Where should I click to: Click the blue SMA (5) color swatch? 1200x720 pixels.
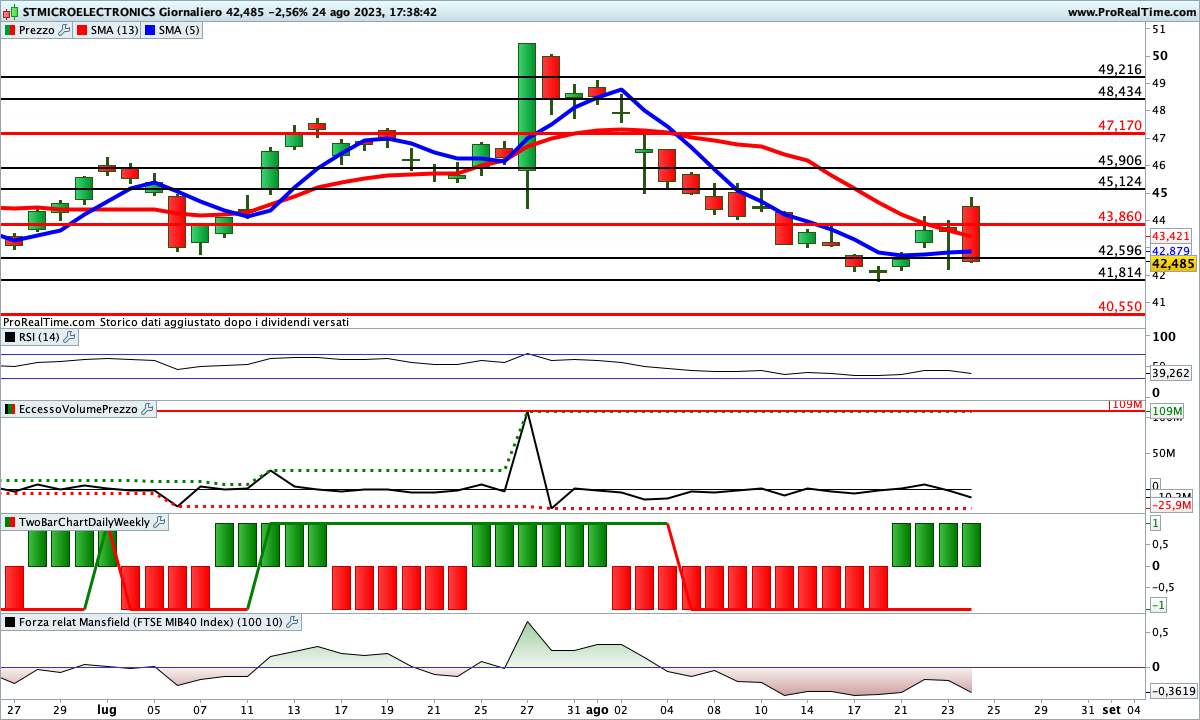pos(149,30)
